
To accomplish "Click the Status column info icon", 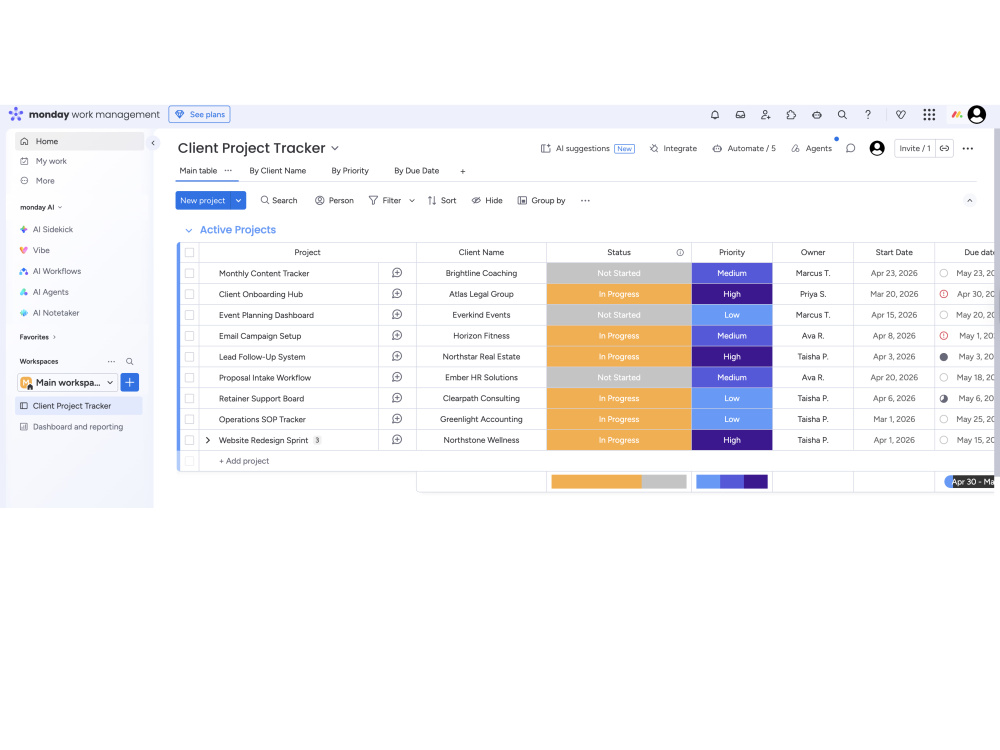I will coord(680,253).
